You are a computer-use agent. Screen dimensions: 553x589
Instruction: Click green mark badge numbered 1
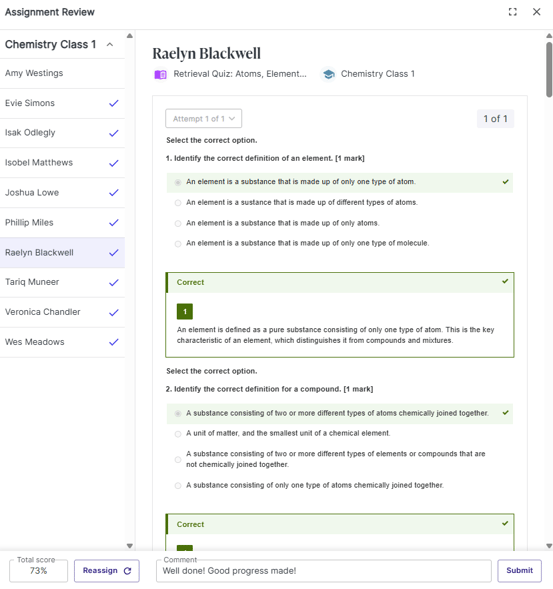(x=184, y=311)
